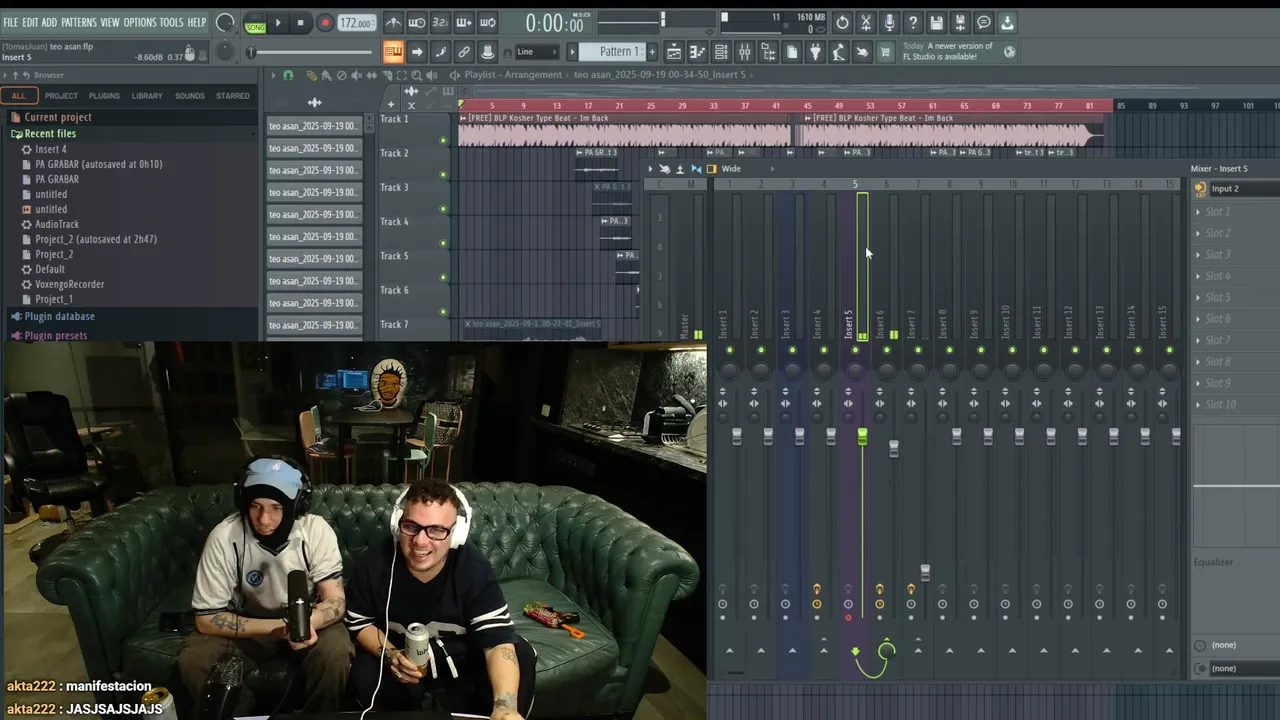The width and height of the screenshot is (1280, 720).
Task: Click the metronome icon in toolbar
Action: [394, 22]
